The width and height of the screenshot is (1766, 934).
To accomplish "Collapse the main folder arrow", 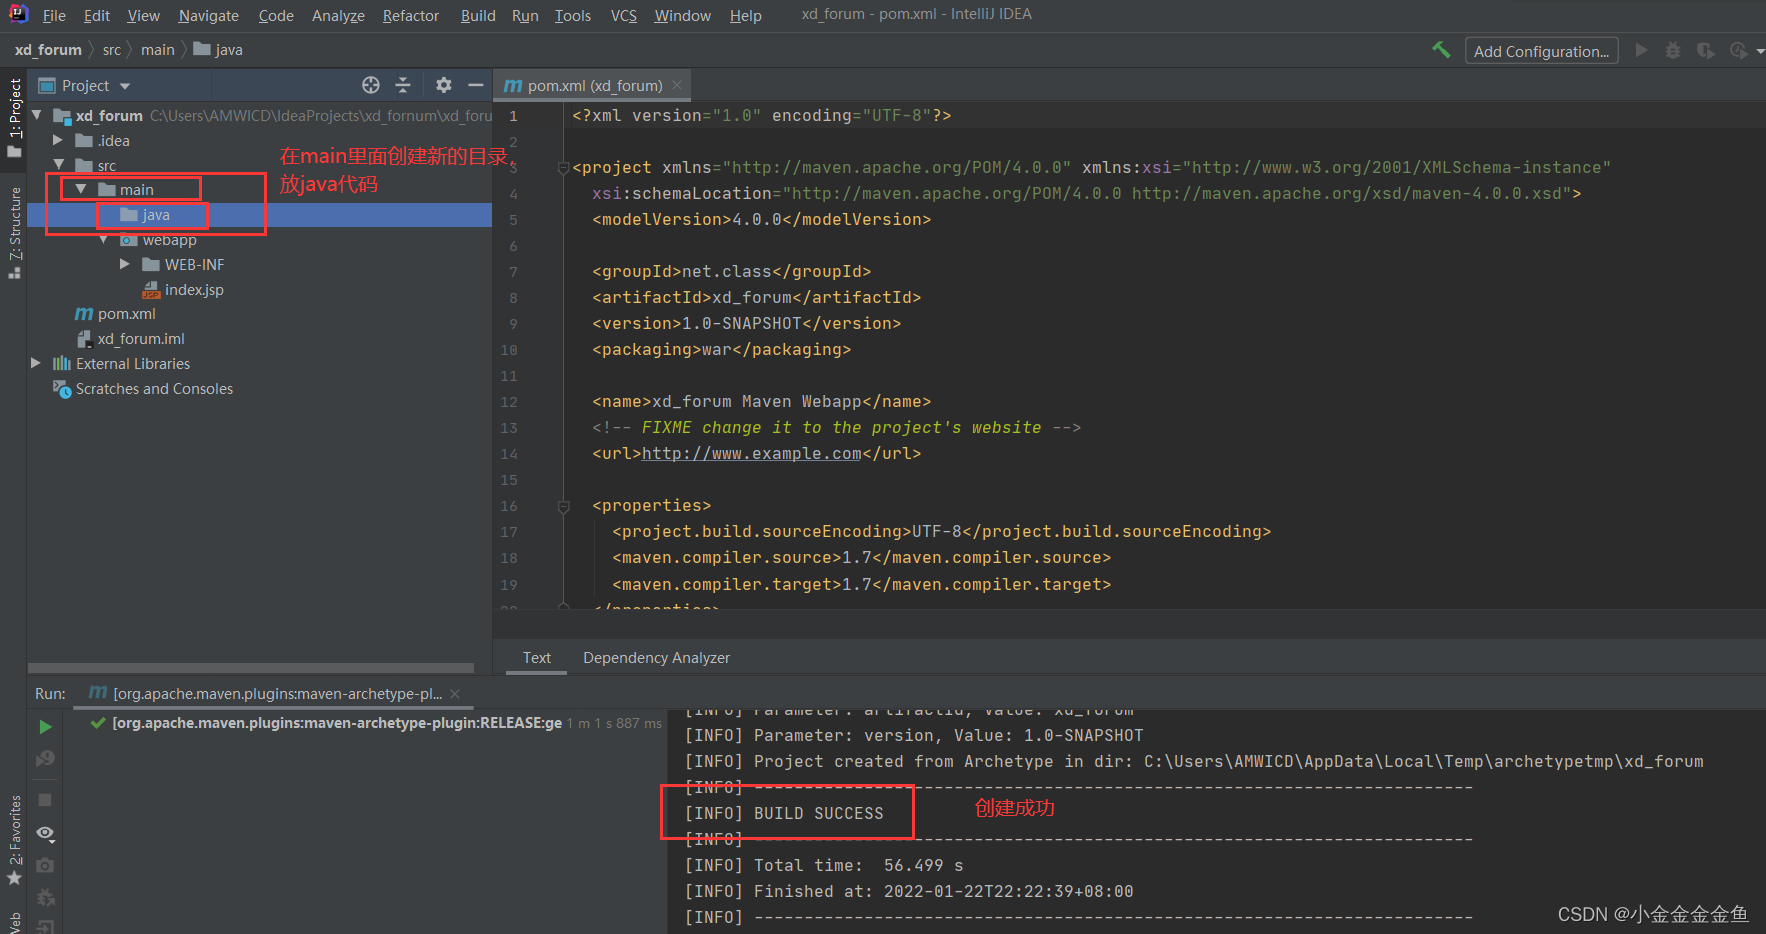I will click(x=81, y=189).
